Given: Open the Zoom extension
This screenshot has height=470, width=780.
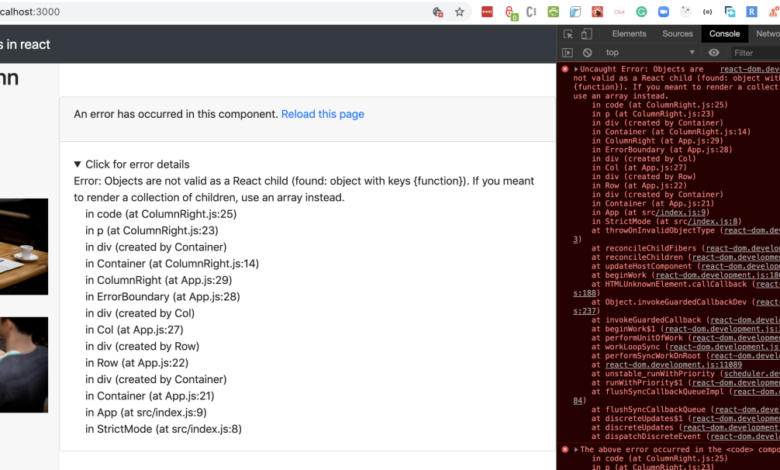Looking at the screenshot, I should pyautogui.click(x=664, y=12).
